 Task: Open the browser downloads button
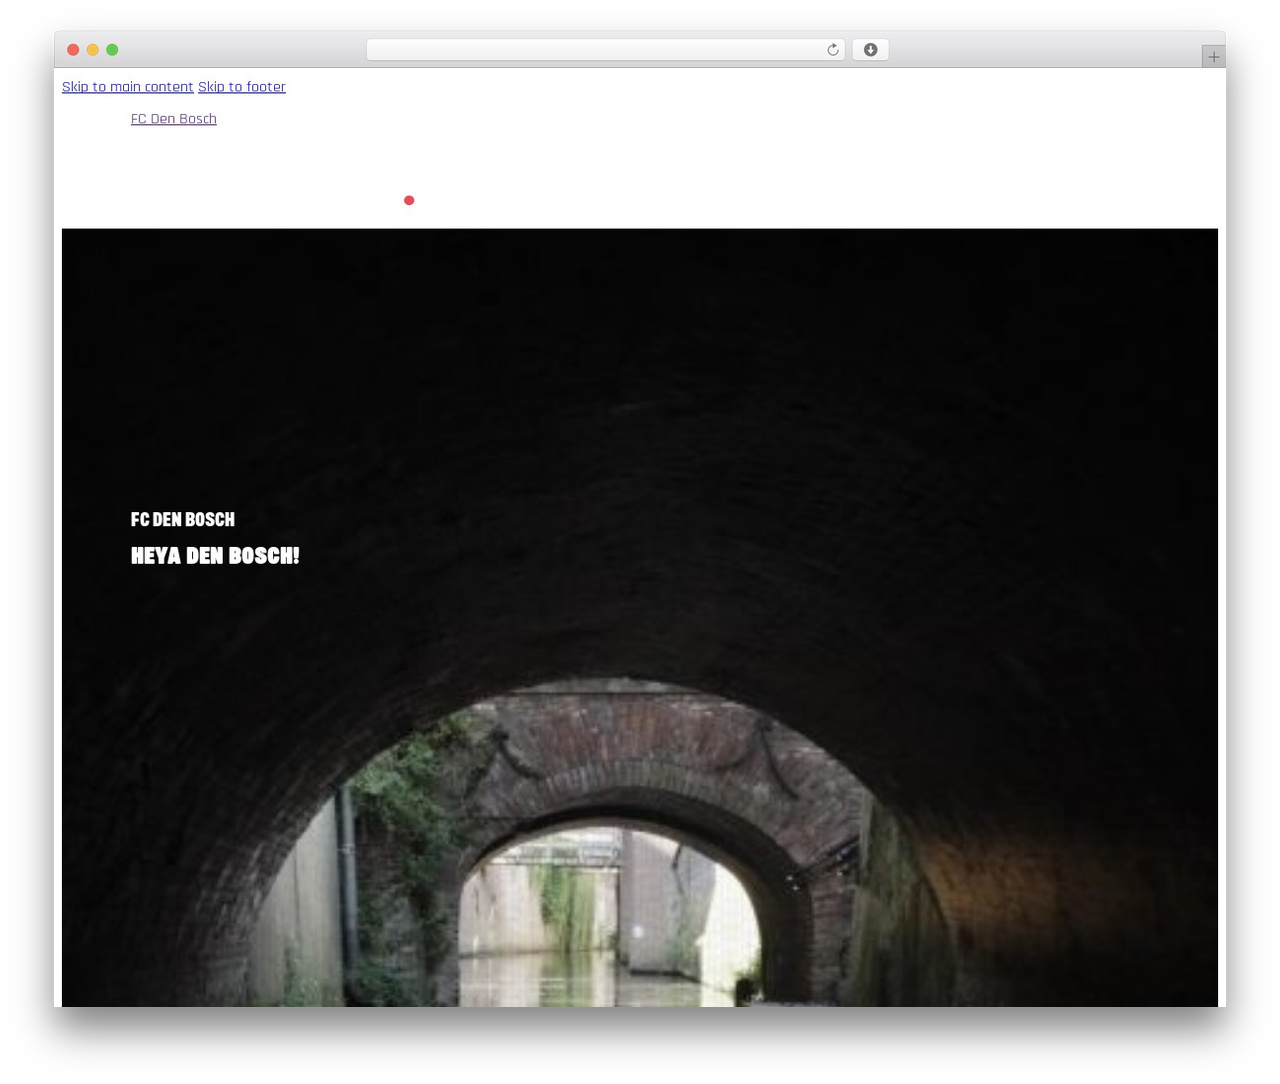point(870,50)
